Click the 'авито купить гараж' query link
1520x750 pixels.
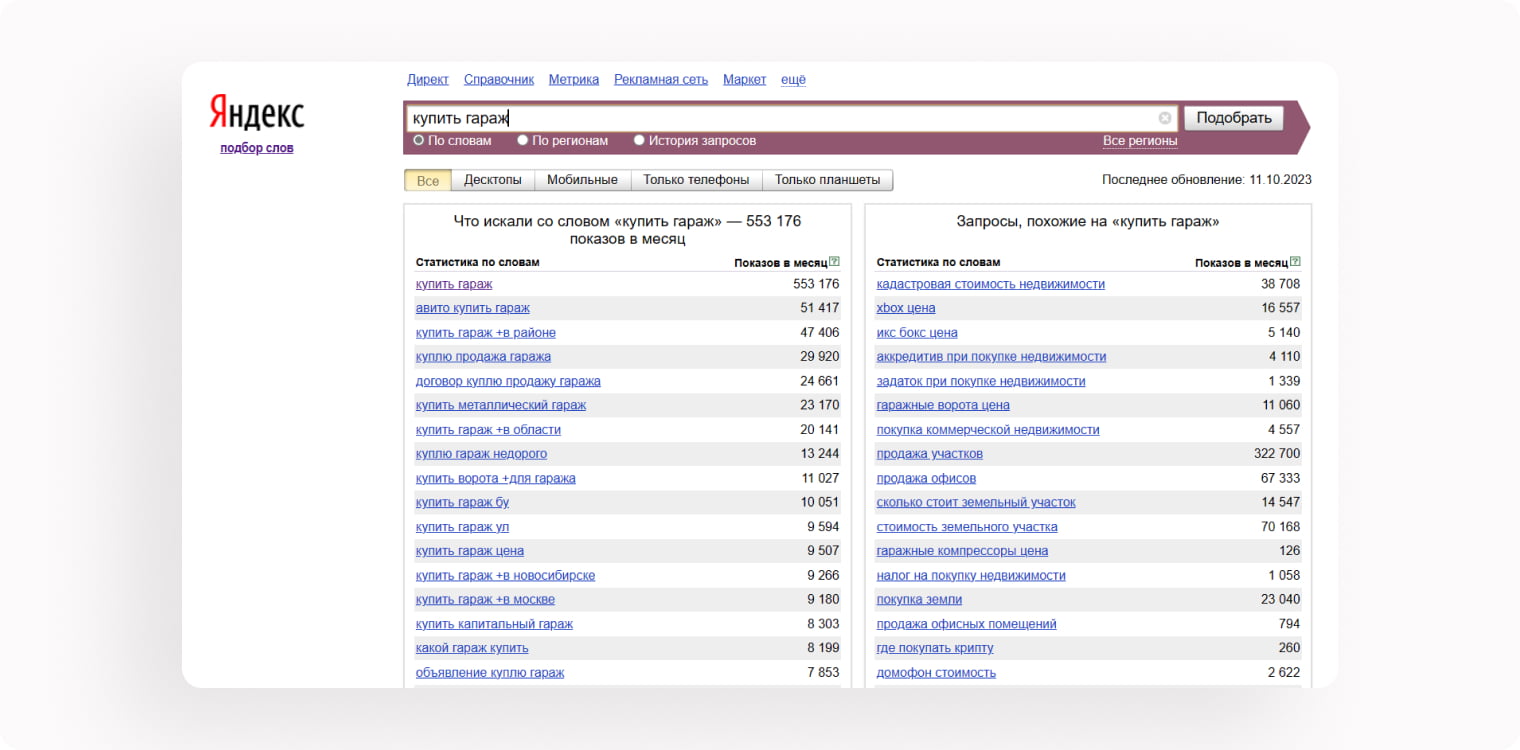(x=472, y=308)
